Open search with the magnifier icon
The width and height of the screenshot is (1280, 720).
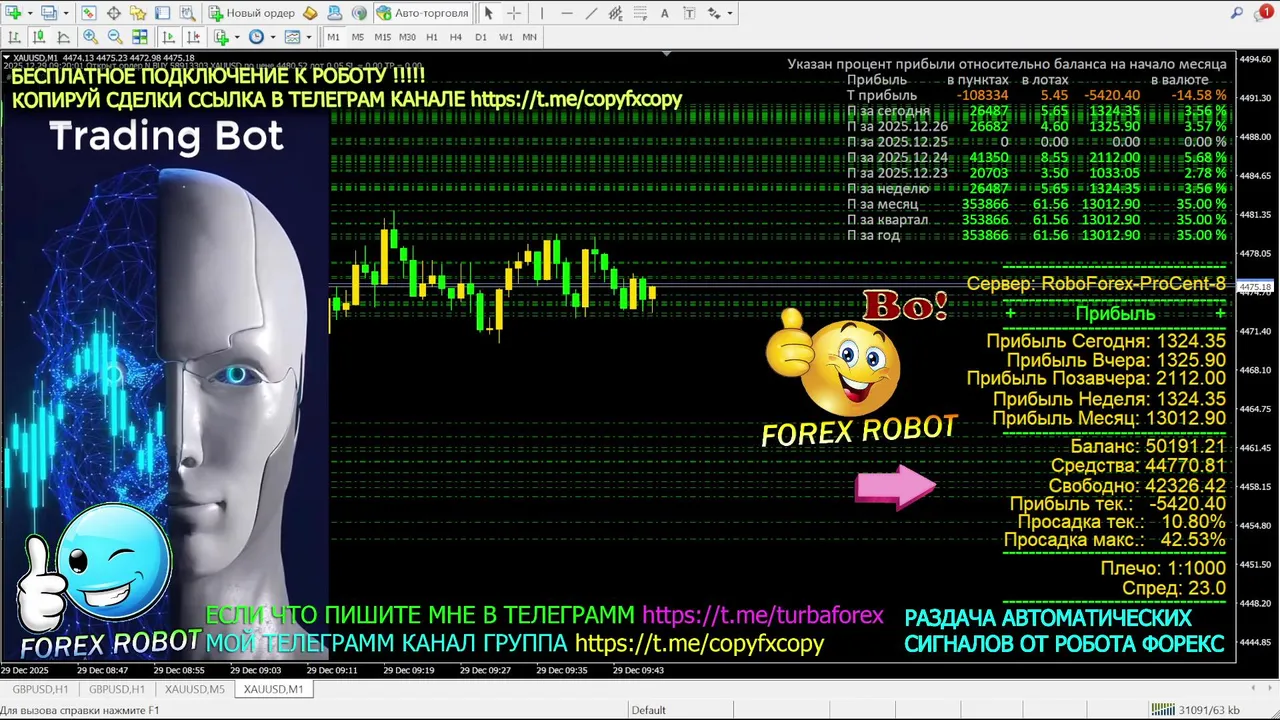tap(1238, 13)
